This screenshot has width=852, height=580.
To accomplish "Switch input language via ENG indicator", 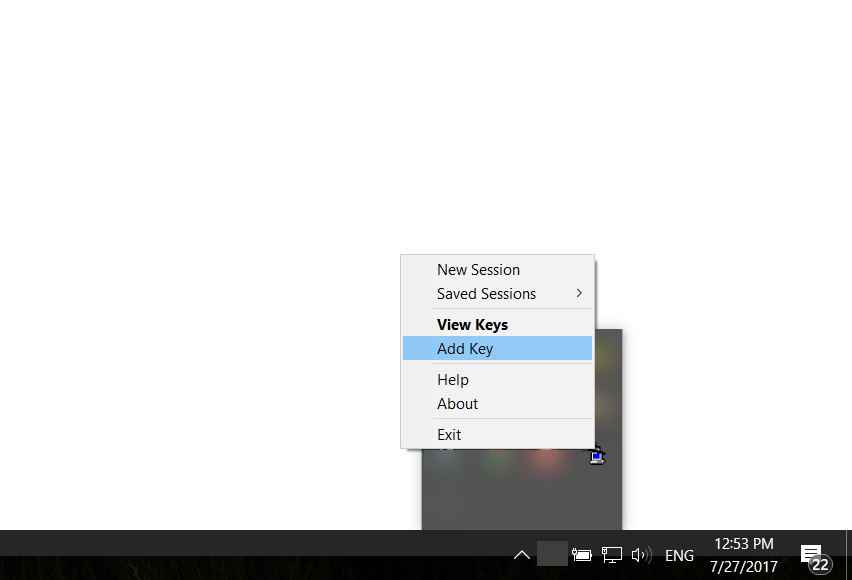I will point(679,556).
